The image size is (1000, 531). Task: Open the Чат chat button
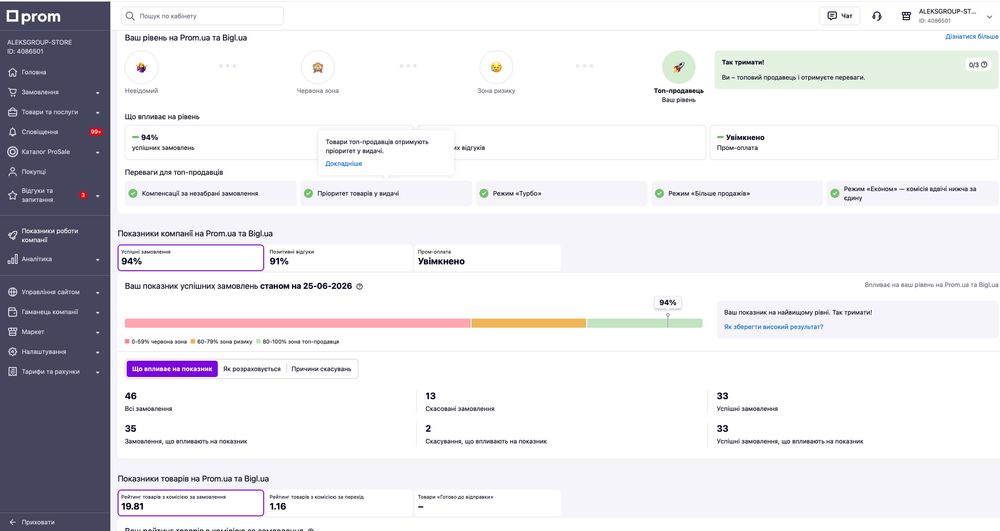[839, 16]
